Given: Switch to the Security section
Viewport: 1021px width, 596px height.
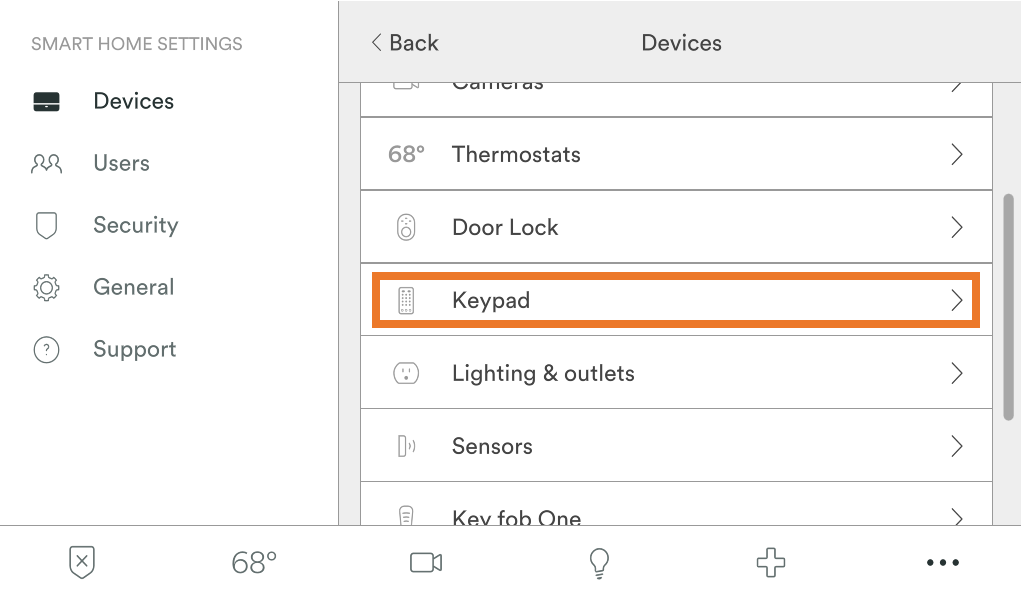Looking at the screenshot, I should 135,224.
